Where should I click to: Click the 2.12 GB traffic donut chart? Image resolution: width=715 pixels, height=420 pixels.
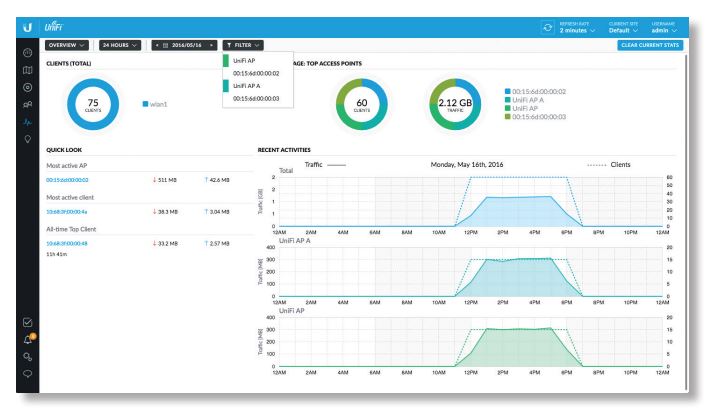455,104
